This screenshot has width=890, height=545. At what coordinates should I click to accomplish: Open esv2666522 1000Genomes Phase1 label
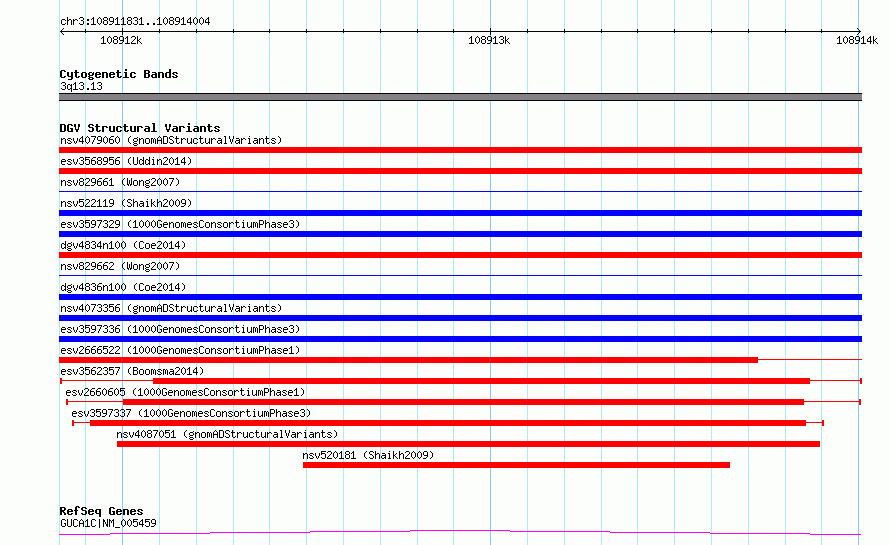[x=180, y=350]
